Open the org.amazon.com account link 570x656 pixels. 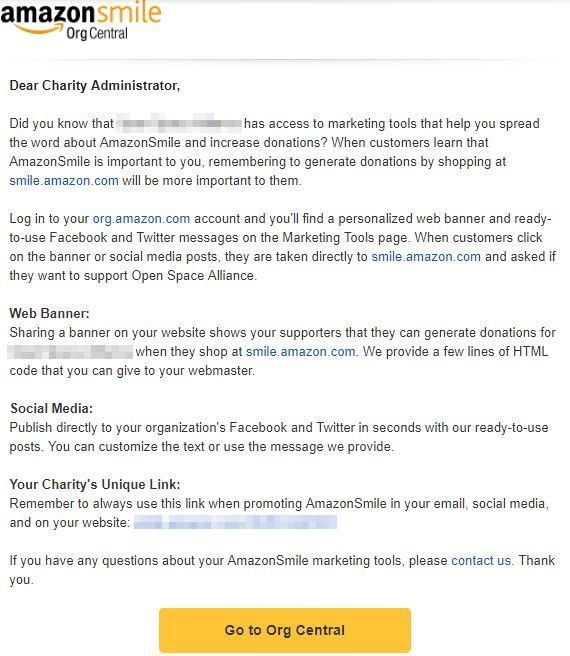tap(141, 218)
